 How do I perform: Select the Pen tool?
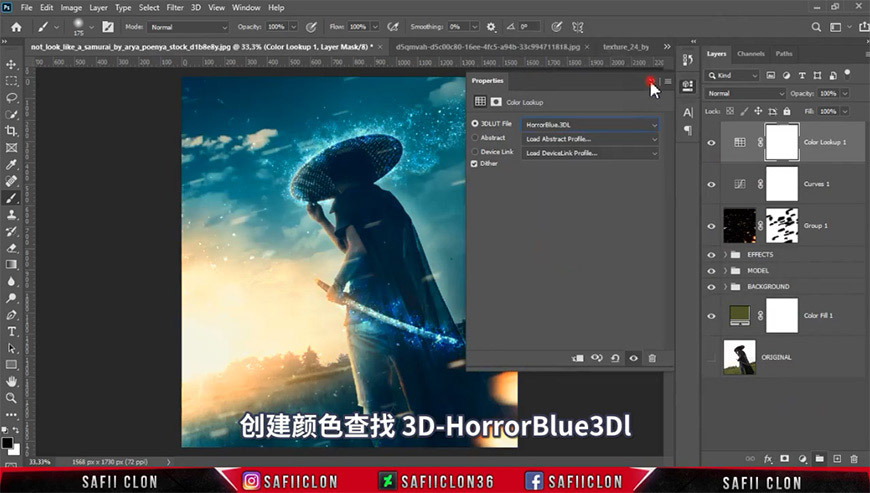[11, 314]
